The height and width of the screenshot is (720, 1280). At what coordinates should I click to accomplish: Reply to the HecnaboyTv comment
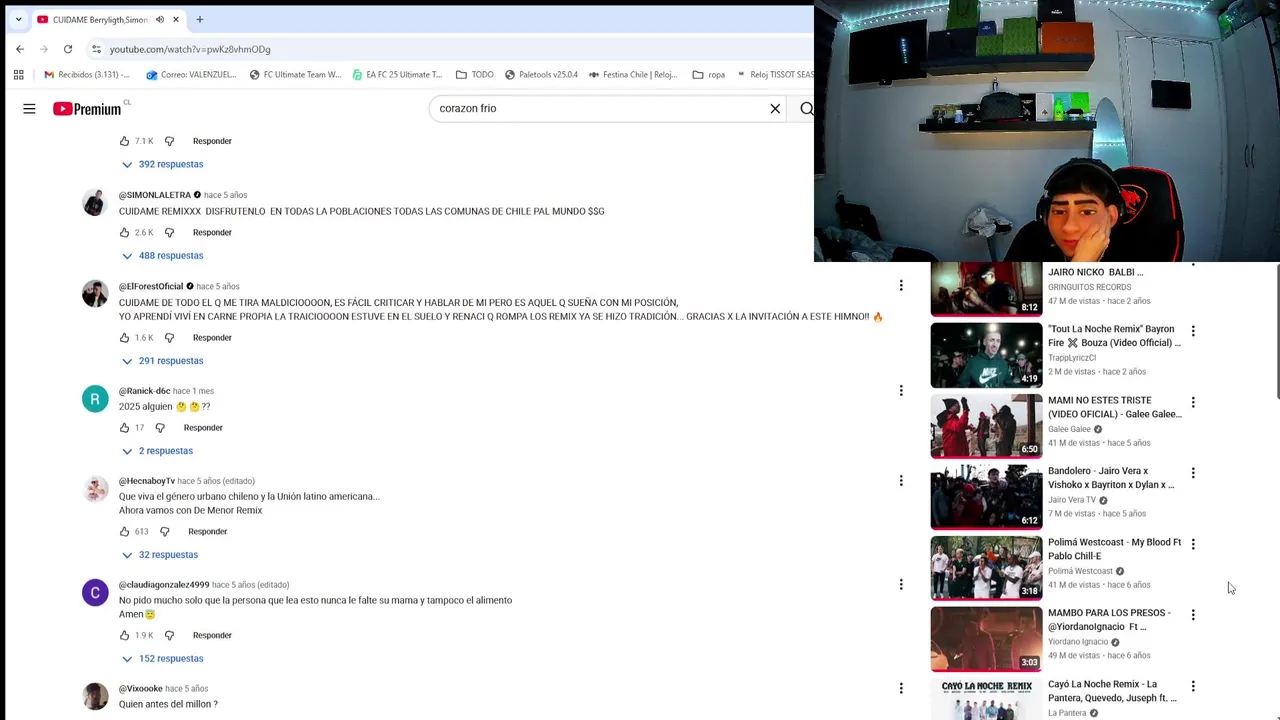[208, 531]
